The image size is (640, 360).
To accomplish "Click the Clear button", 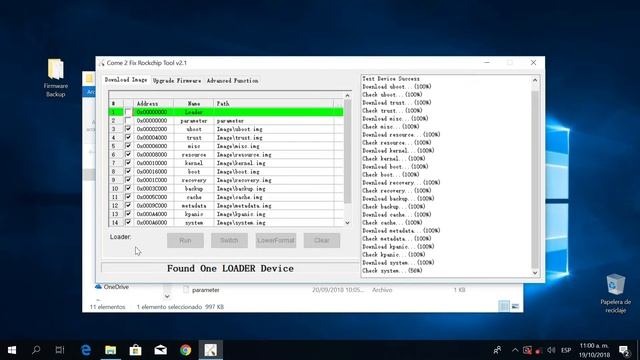I will tap(322, 240).
